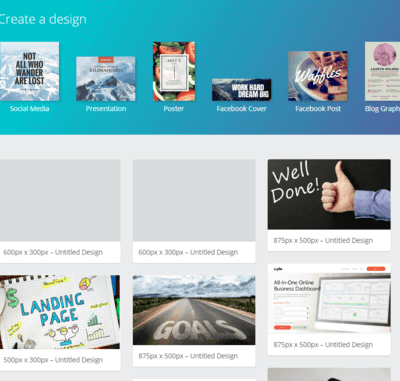The height and width of the screenshot is (381, 400).
Task: Click the Presentation label
Action: (106, 109)
